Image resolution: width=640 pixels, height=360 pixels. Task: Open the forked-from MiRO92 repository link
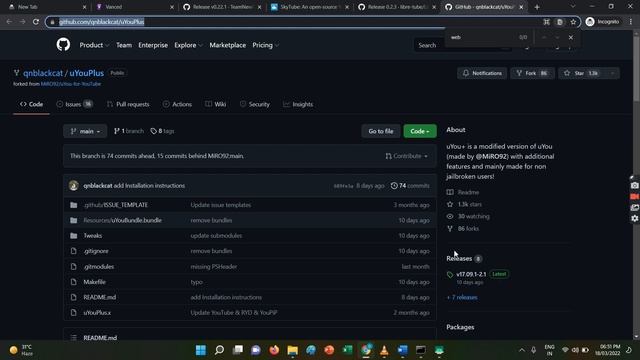pyautogui.click(x=71, y=84)
